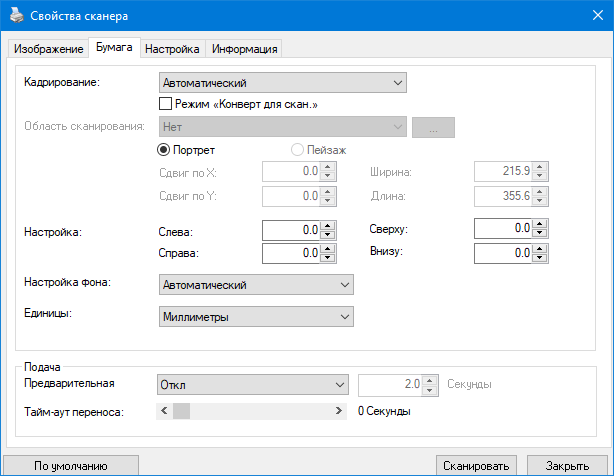The height and width of the screenshot is (476, 614).
Task: Increase the Слева margin value
Action: pos(328,226)
